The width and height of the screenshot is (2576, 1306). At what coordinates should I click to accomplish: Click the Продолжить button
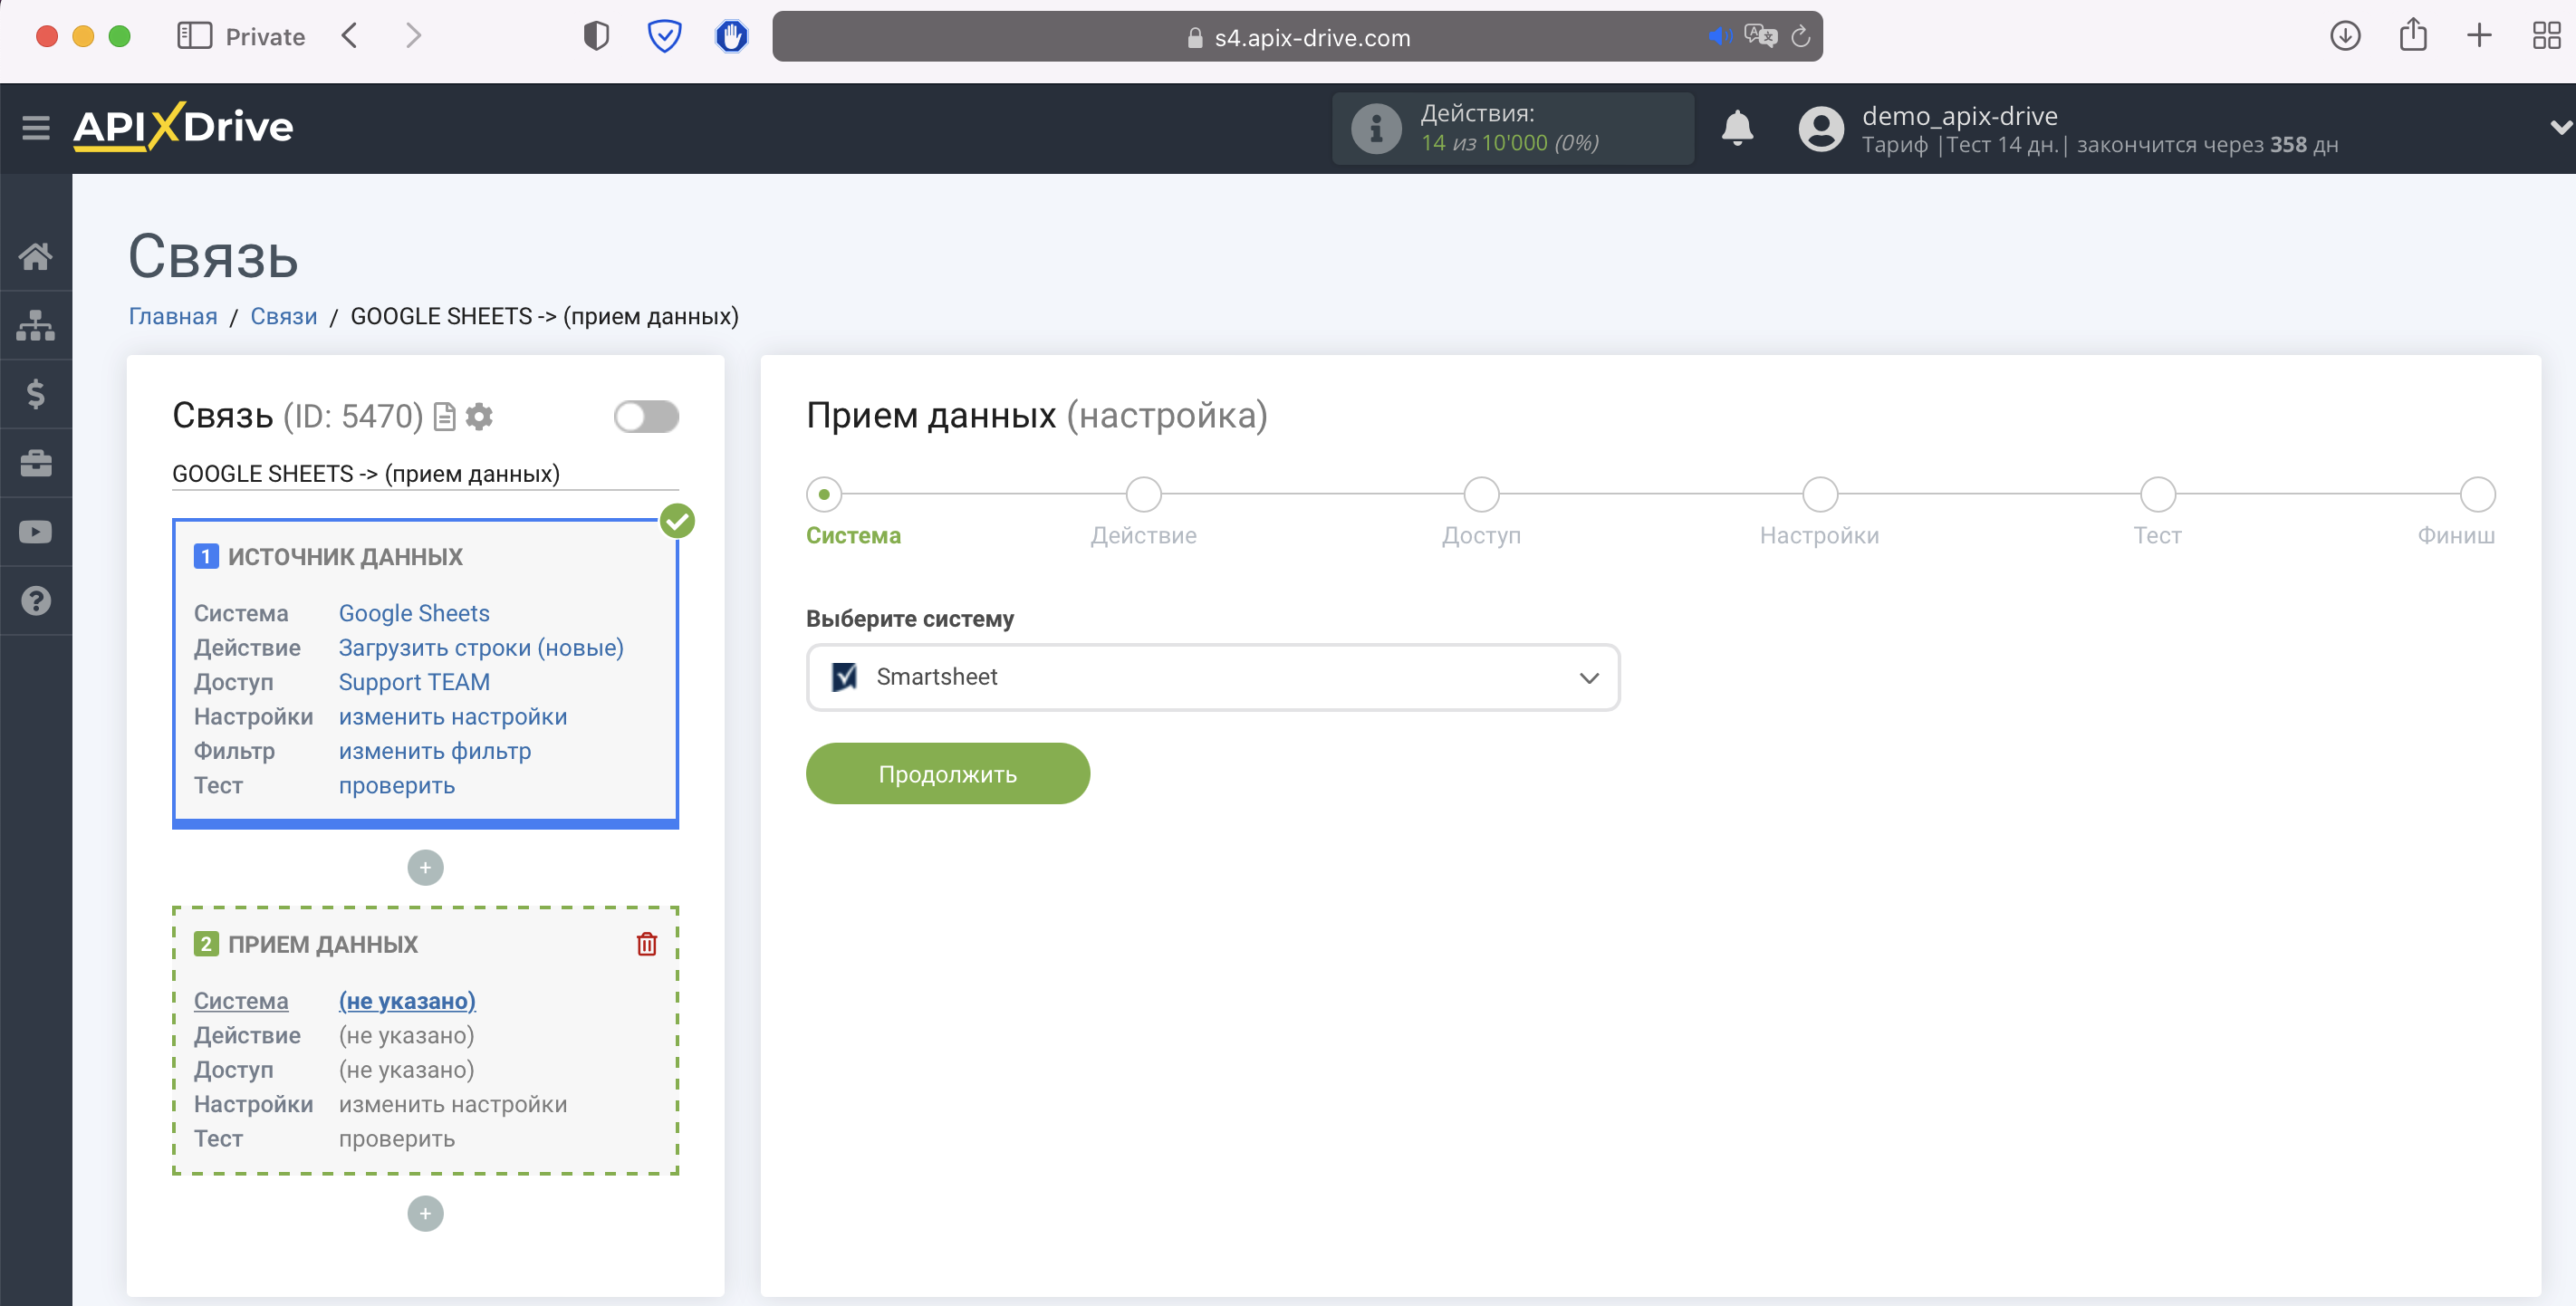pos(947,774)
